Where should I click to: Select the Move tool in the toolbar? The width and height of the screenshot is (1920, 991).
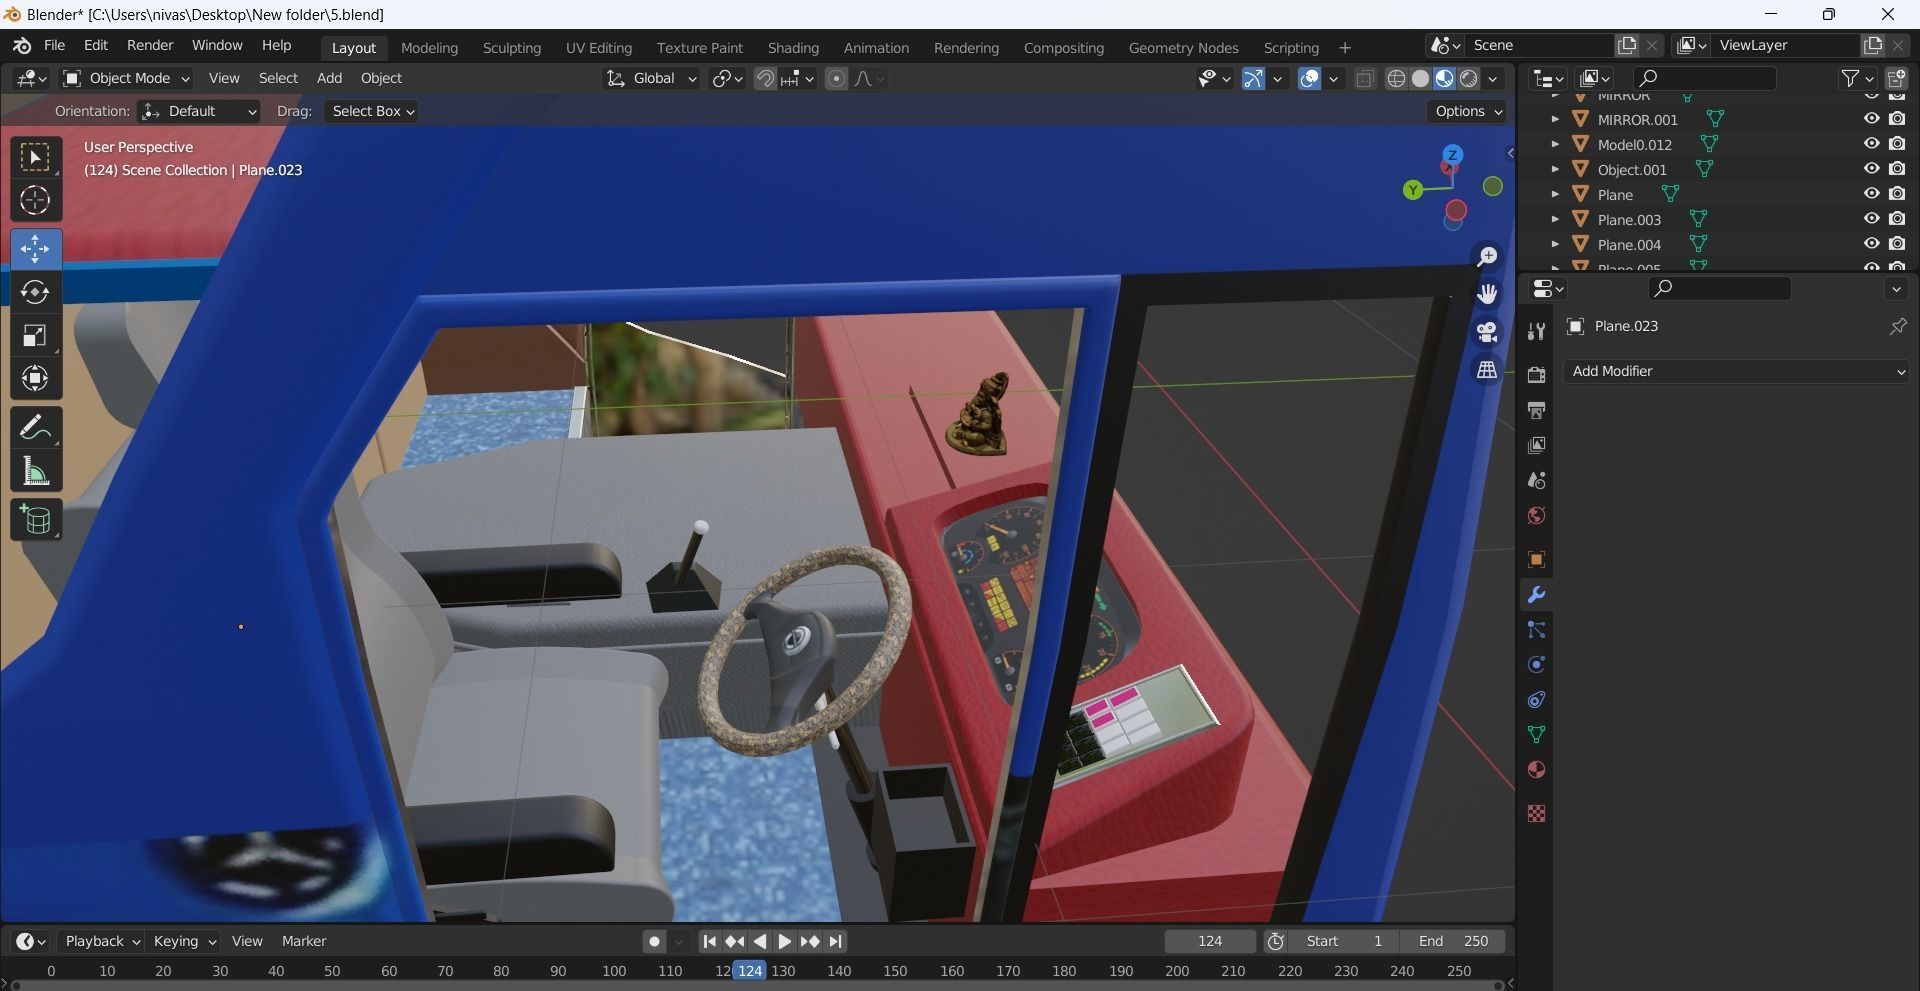click(x=35, y=248)
